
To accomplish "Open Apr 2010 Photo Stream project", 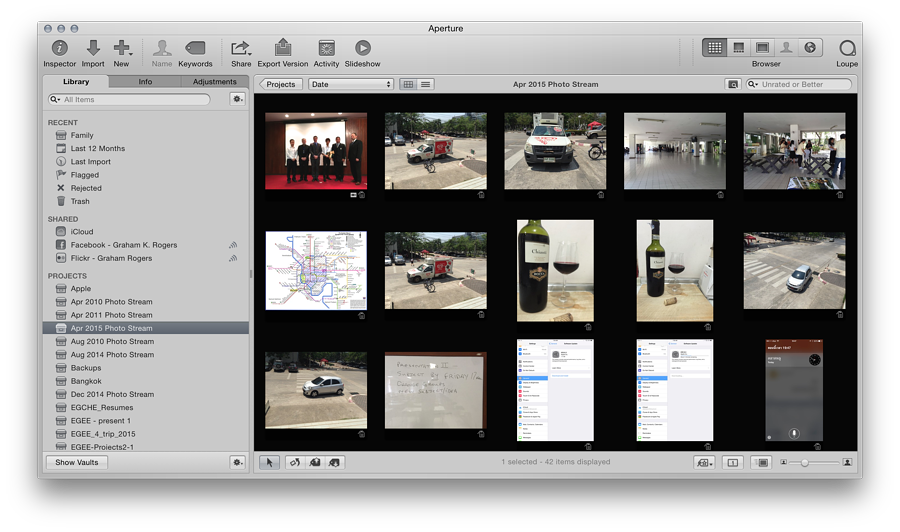I will 111,302.
